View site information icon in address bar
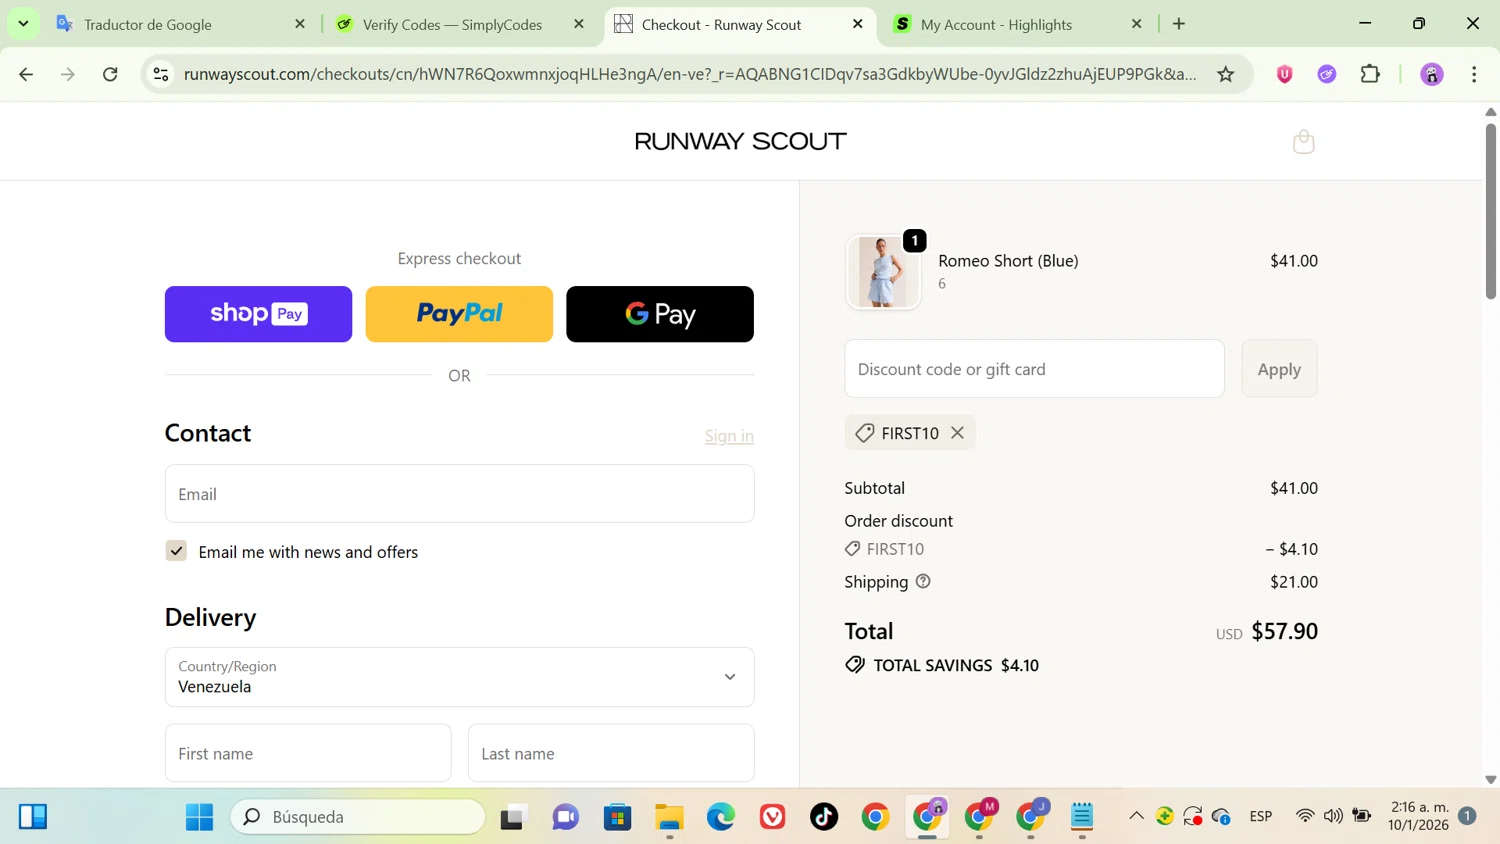 (161, 74)
